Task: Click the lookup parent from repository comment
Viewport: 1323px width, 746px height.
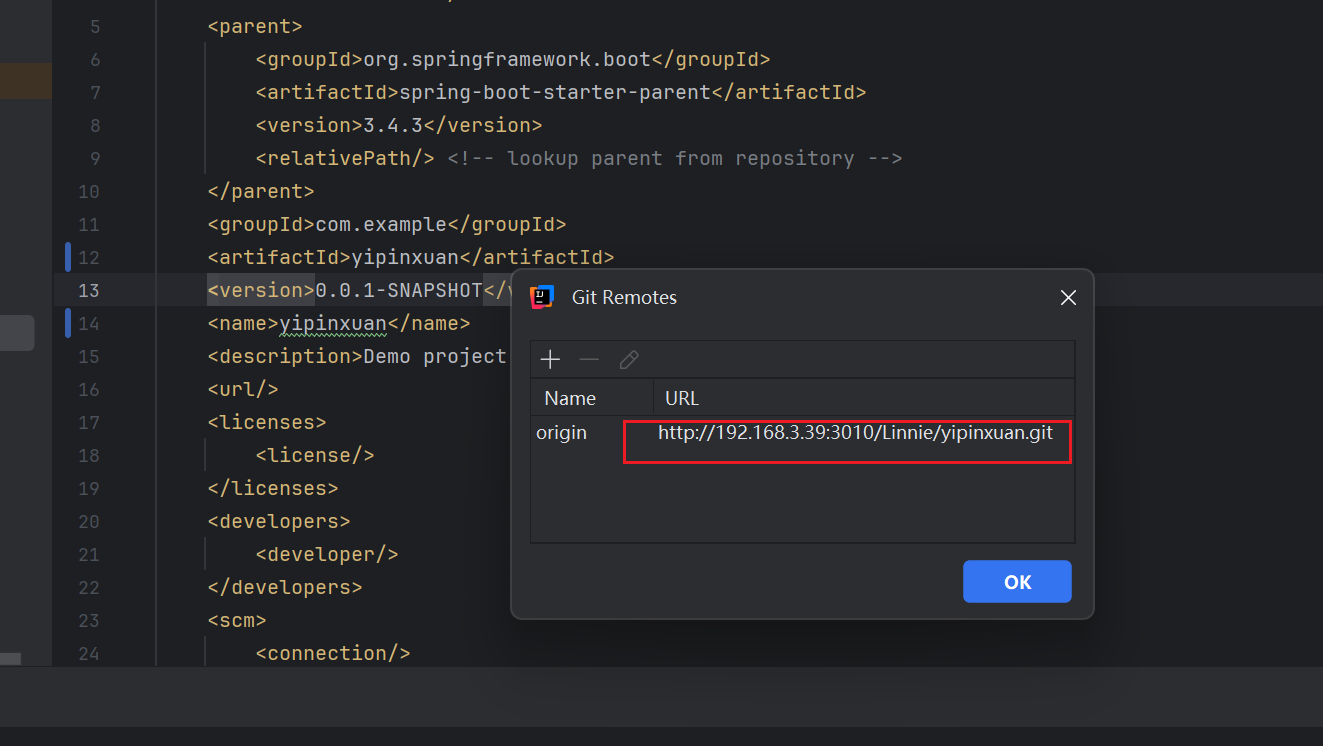Action: click(680, 158)
